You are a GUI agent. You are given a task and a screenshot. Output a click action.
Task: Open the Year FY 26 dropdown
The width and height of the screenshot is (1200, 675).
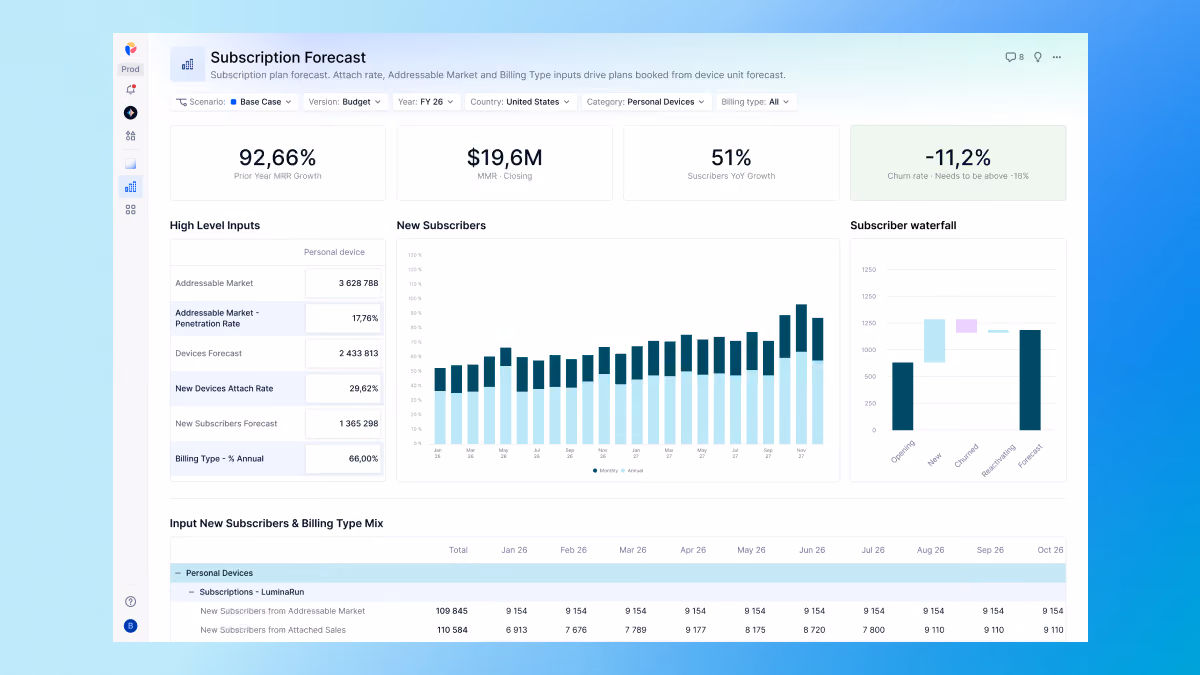425,102
